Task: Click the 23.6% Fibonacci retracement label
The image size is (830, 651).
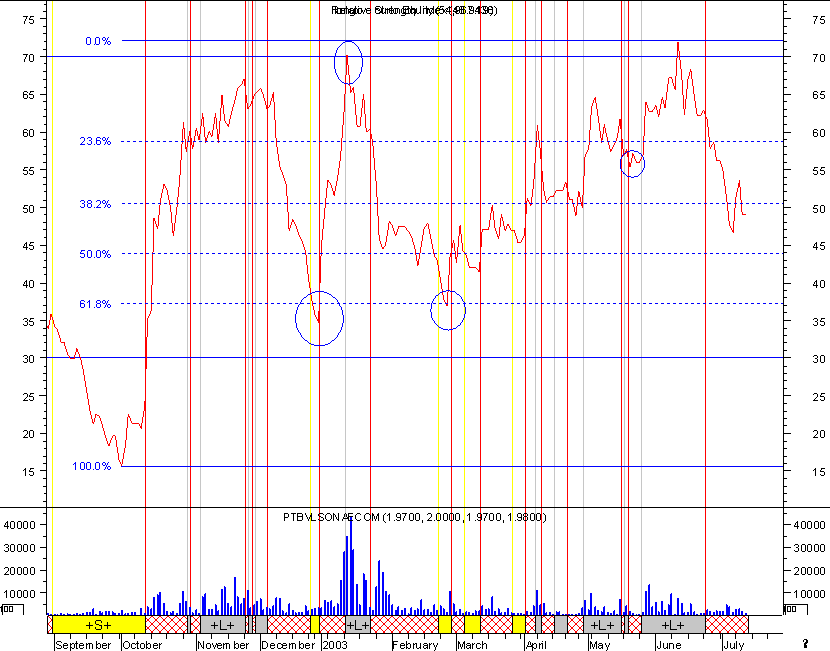Action: point(95,141)
